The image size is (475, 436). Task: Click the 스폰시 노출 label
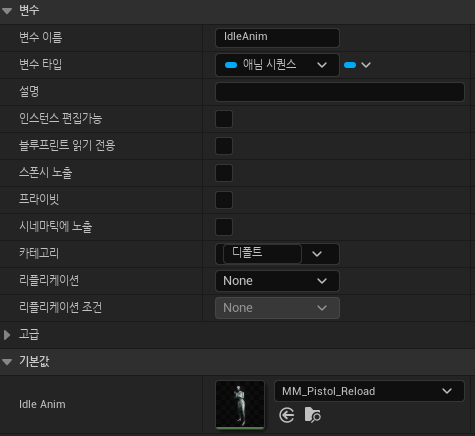click(46, 172)
